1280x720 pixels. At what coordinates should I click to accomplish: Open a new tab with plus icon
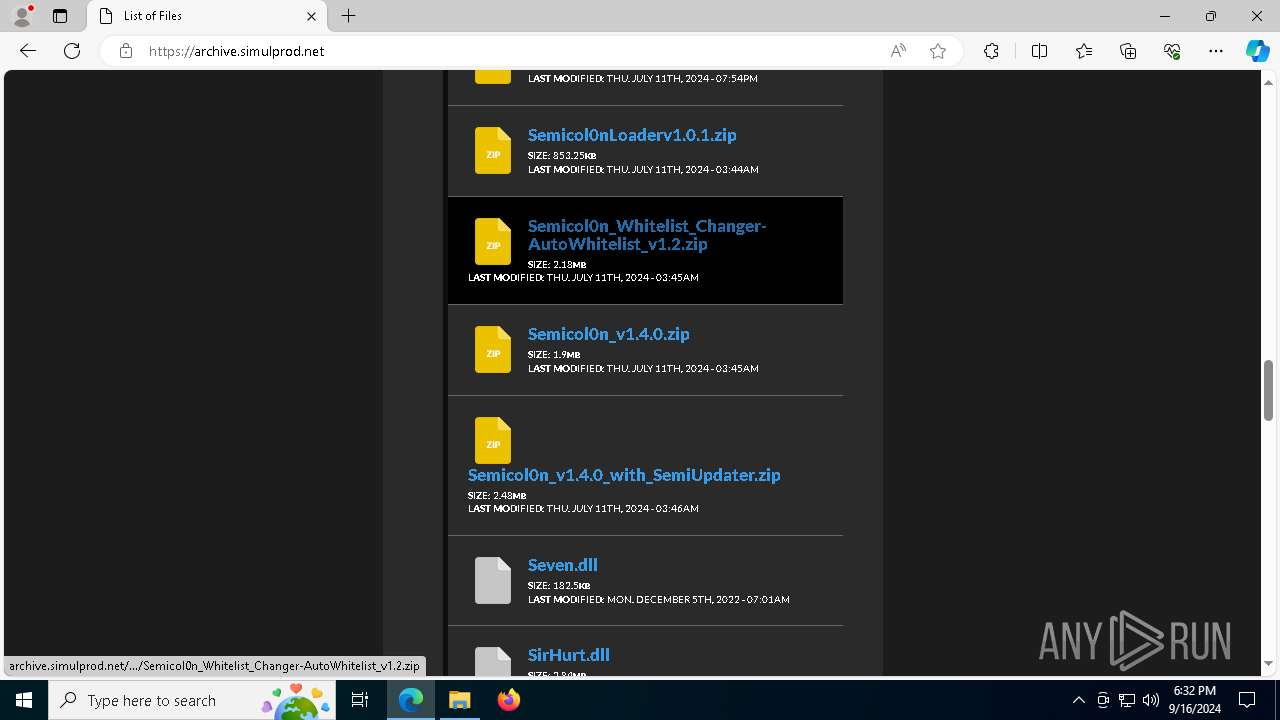(x=348, y=16)
